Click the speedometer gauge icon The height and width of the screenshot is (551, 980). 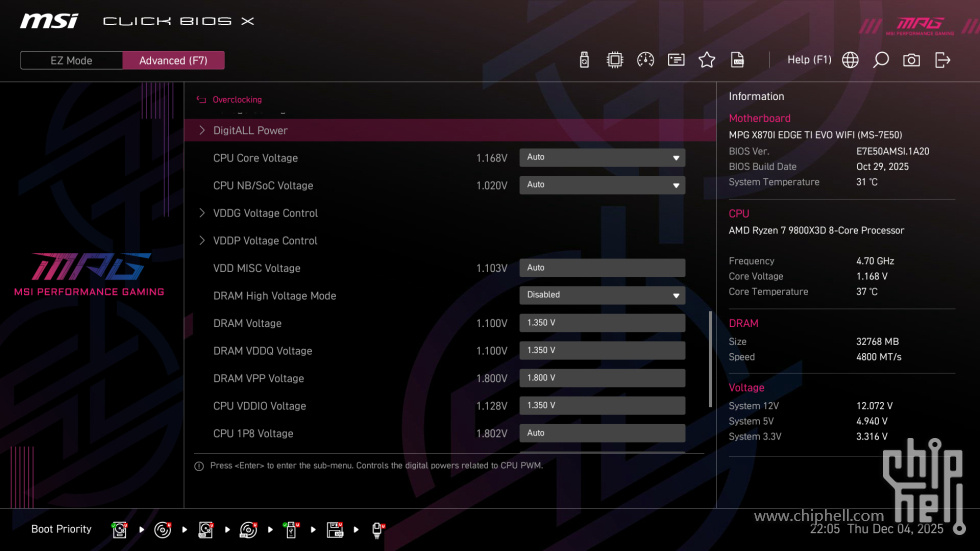(x=645, y=60)
